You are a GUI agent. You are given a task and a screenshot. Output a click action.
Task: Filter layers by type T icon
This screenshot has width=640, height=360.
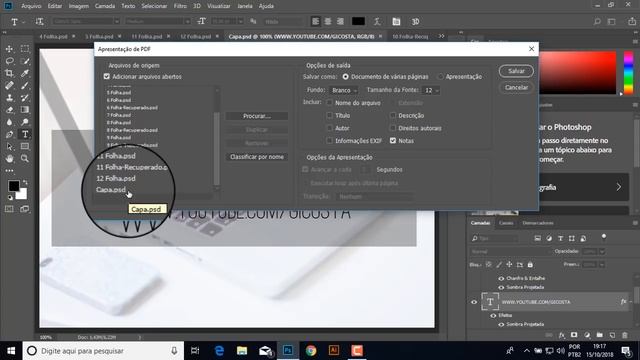coord(560,238)
